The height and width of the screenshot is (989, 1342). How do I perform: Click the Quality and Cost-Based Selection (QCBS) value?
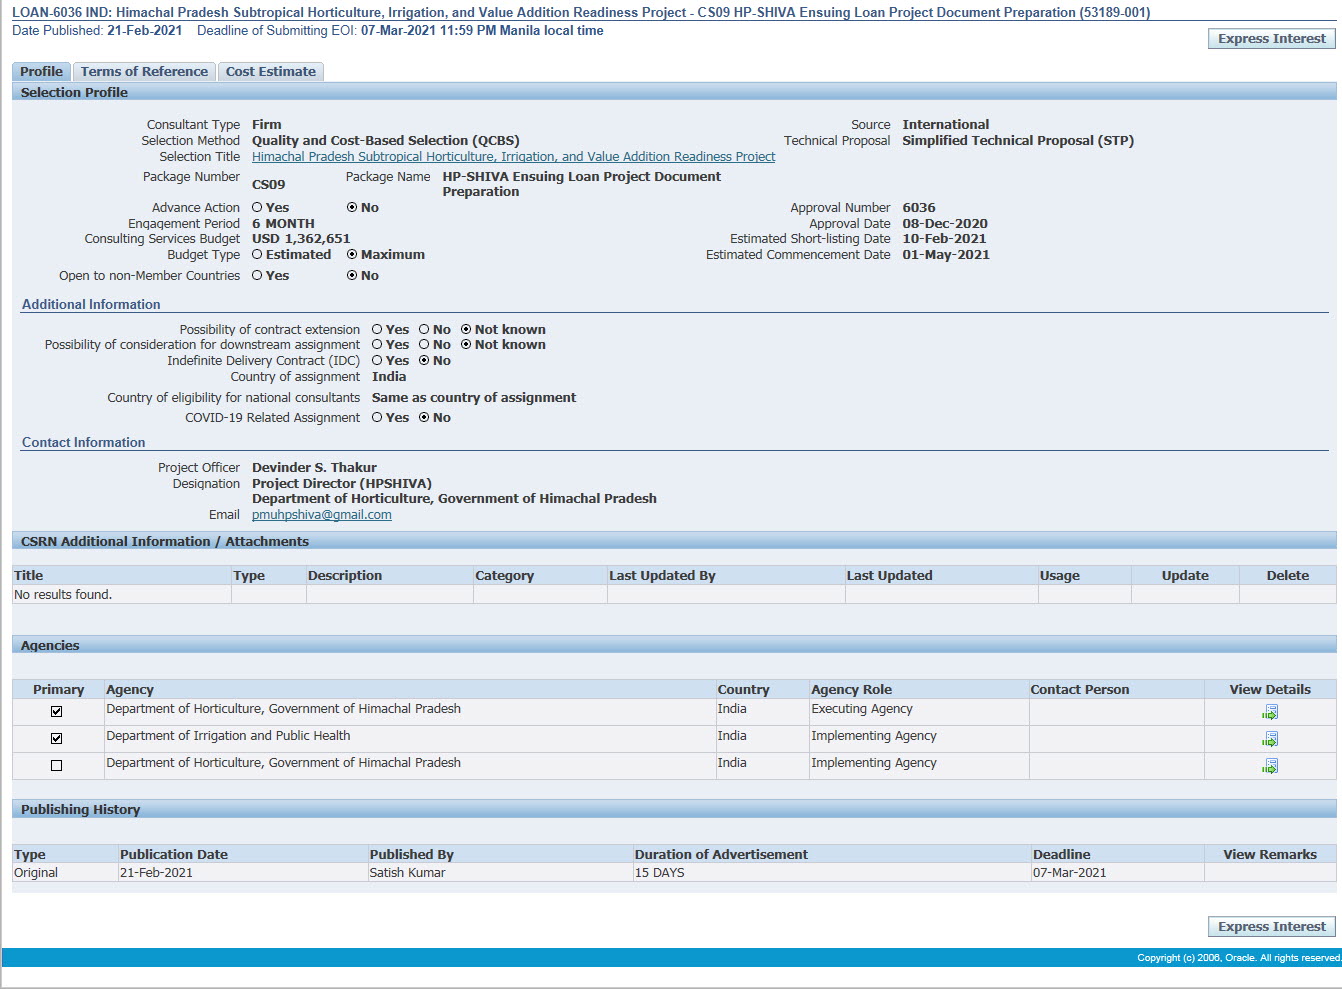click(385, 140)
